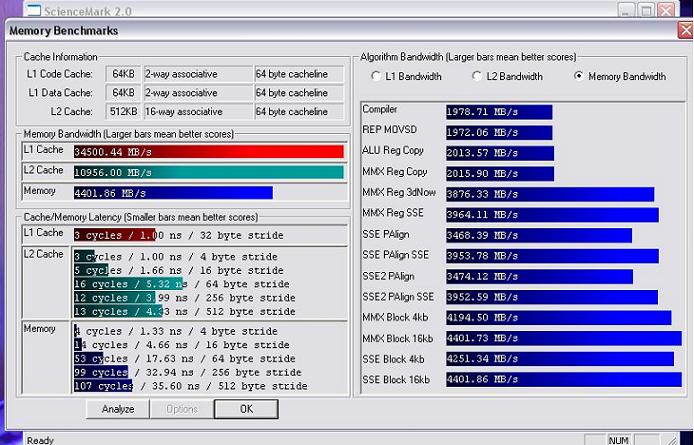Click the MMX Reg 3dNow 3876.33 MB/s bar
This screenshot has width=694, height=445.
click(x=550, y=194)
